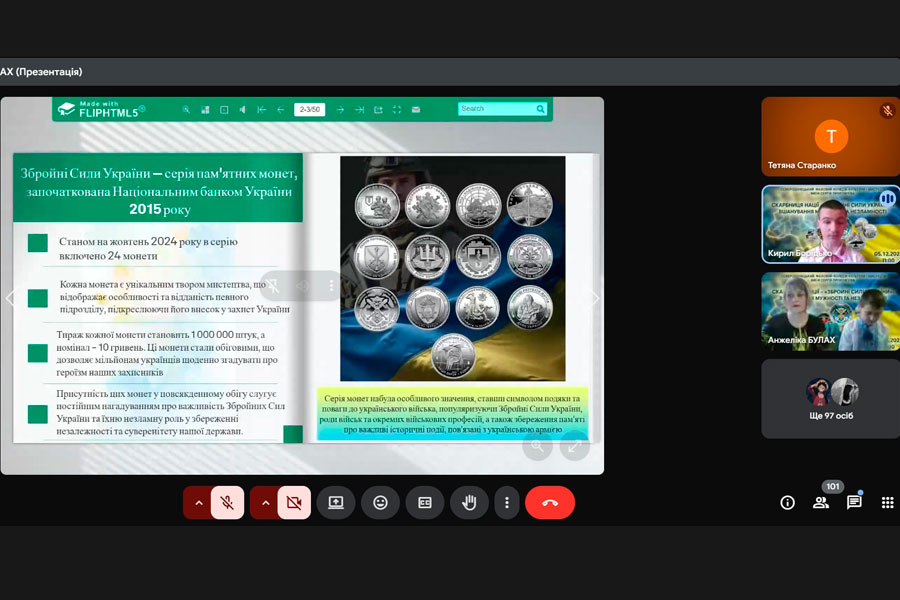Screen dimensions: 900x600
Task: Open the three-dot overlay menu on presentation
Action: [x=331, y=285]
